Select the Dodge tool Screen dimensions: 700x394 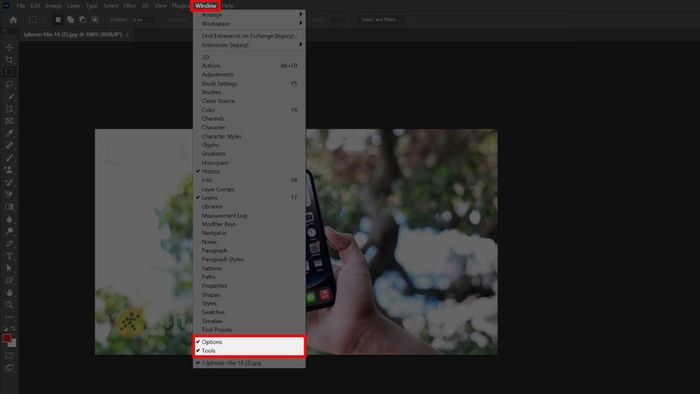pos(9,231)
